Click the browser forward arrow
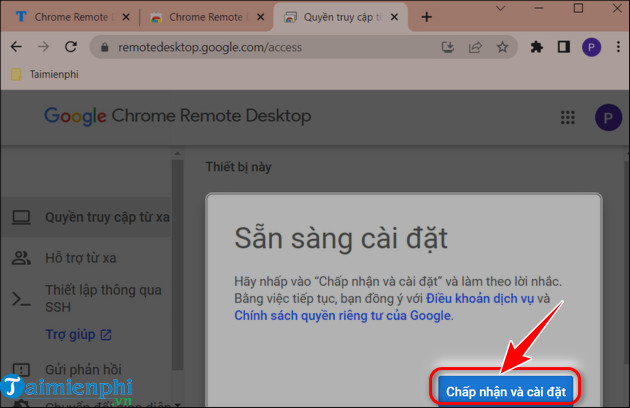The height and width of the screenshot is (408, 630). click(x=43, y=47)
